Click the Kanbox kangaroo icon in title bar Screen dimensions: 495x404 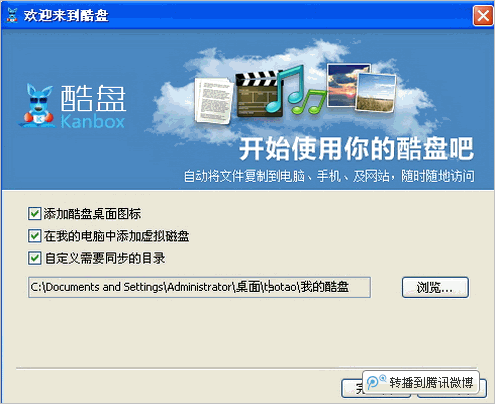[12, 15]
